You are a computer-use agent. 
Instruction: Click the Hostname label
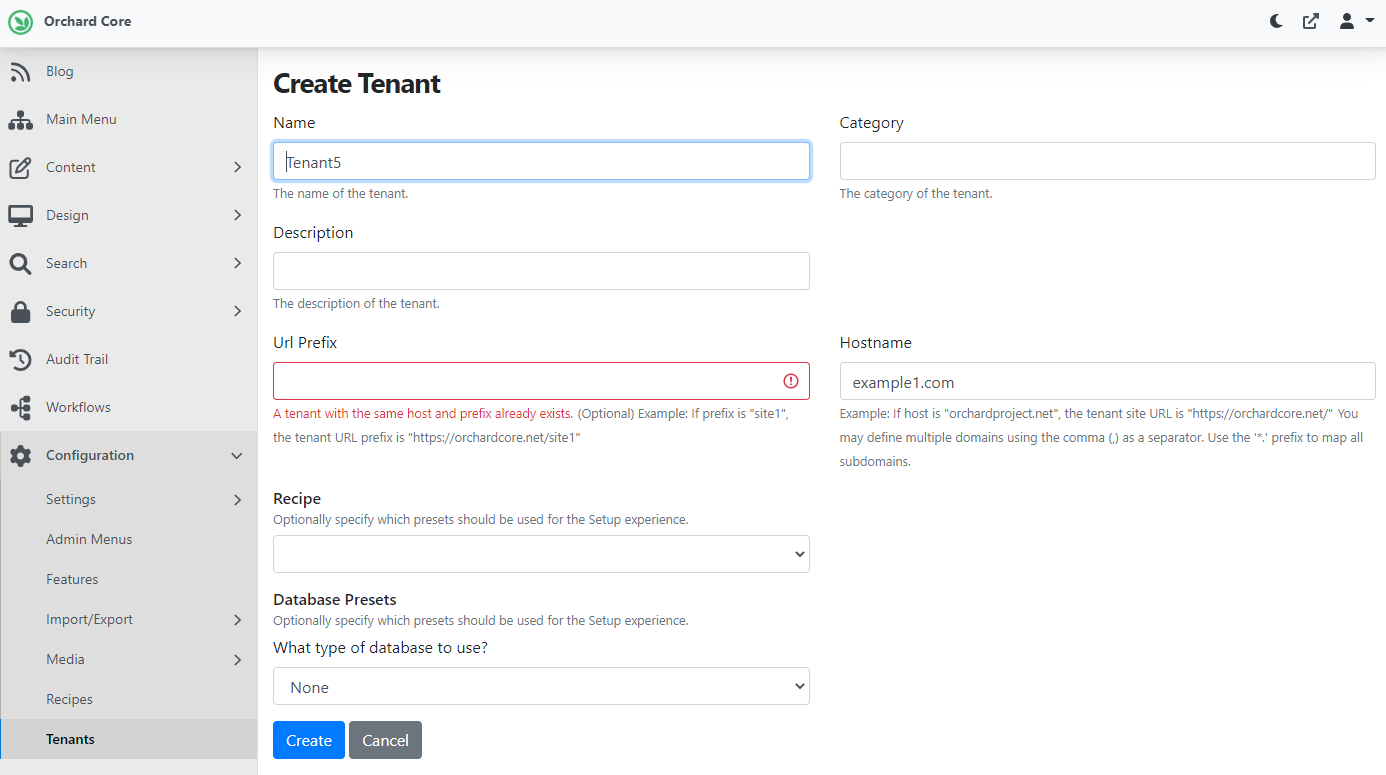(x=876, y=342)
